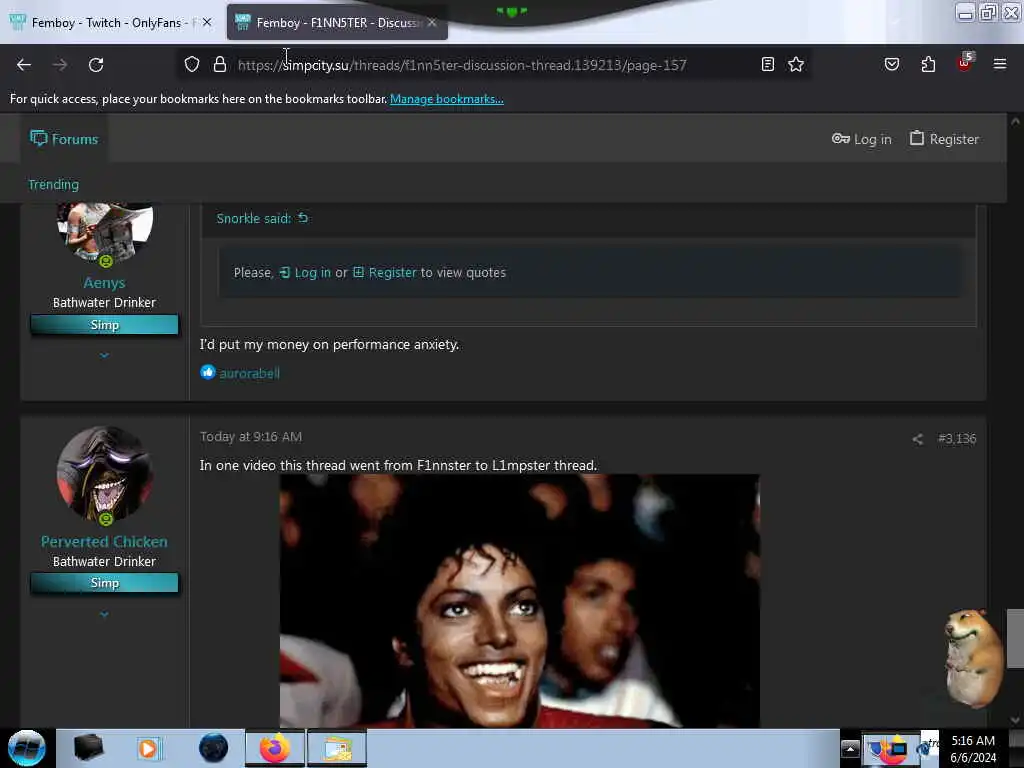The image size is (1024, 768).
Task: Click the scrollbar down arrow
Action: click(1015, 720)
